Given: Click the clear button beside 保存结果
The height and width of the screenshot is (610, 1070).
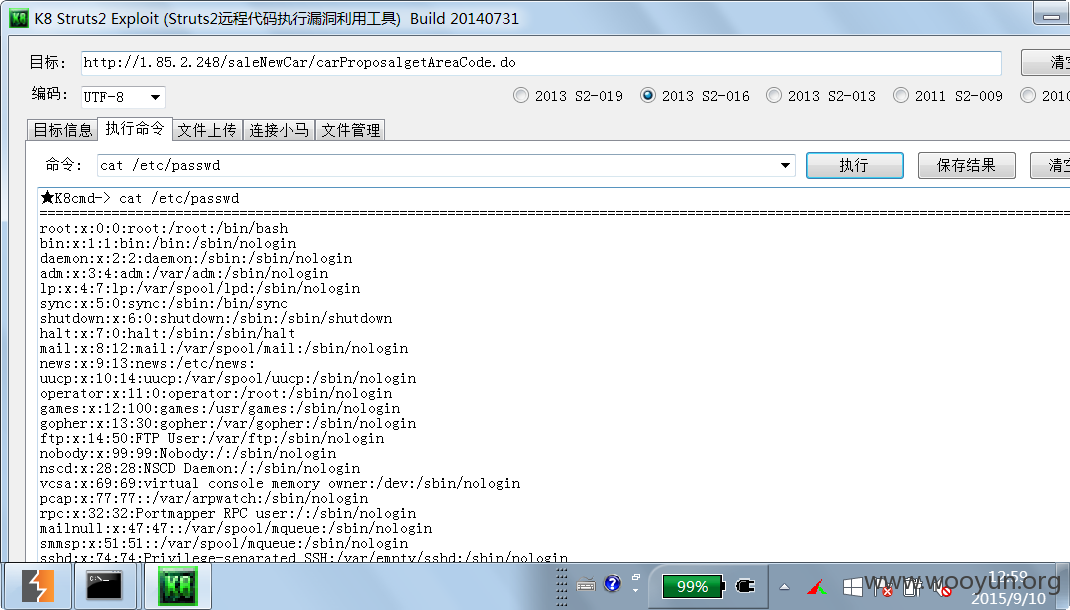Looking at the screenshot, I should [1050, 165].
